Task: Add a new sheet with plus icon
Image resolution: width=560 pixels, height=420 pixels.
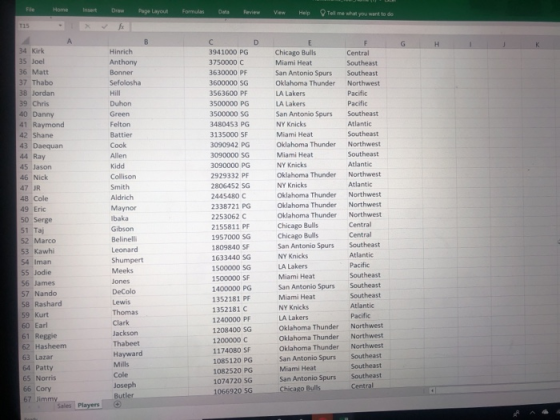Action: coord(117,404)
